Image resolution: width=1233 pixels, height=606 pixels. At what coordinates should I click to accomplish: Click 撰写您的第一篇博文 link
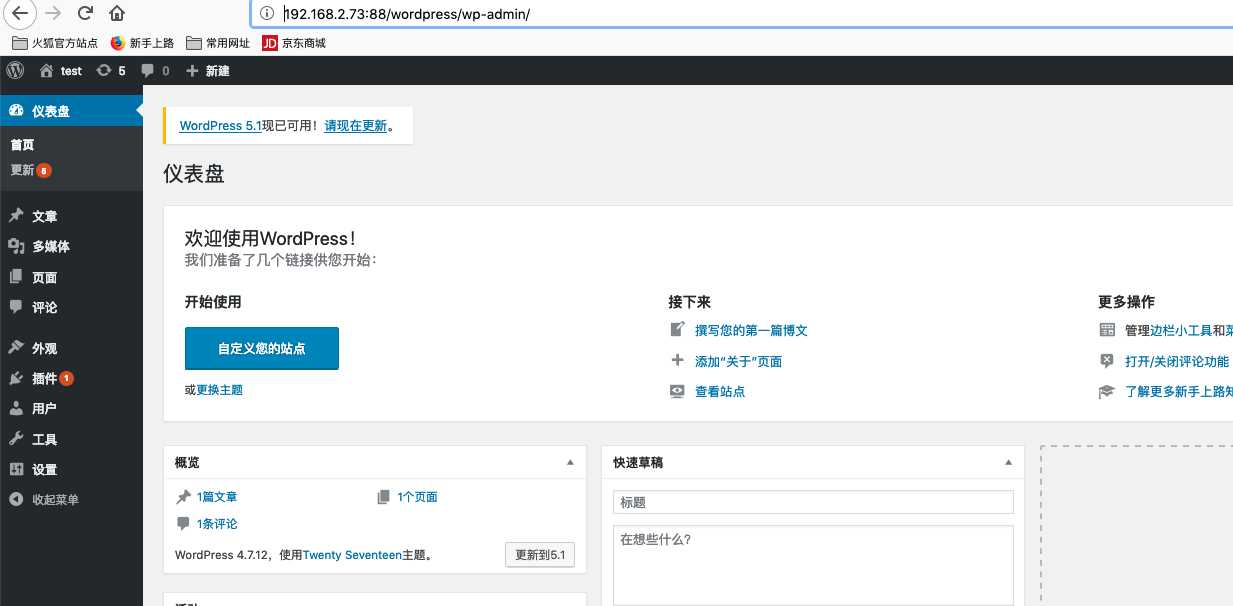(751, 331)
